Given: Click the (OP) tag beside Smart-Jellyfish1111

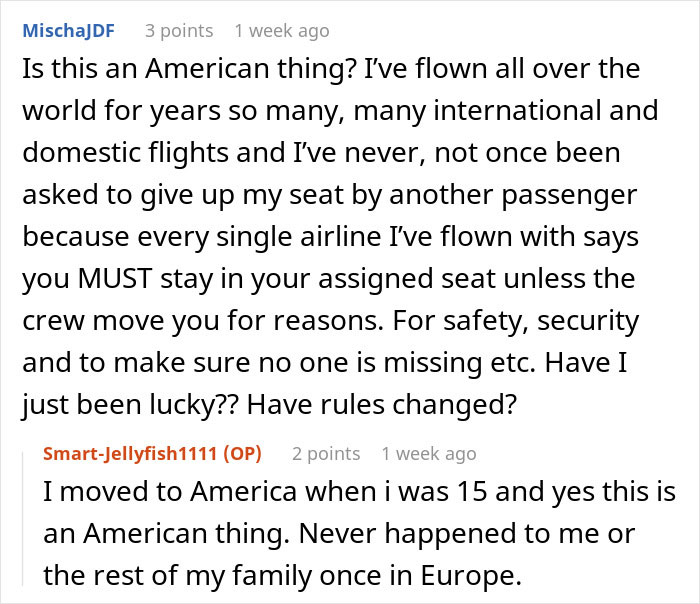Looking at the screenshot, I should (240, 454).
